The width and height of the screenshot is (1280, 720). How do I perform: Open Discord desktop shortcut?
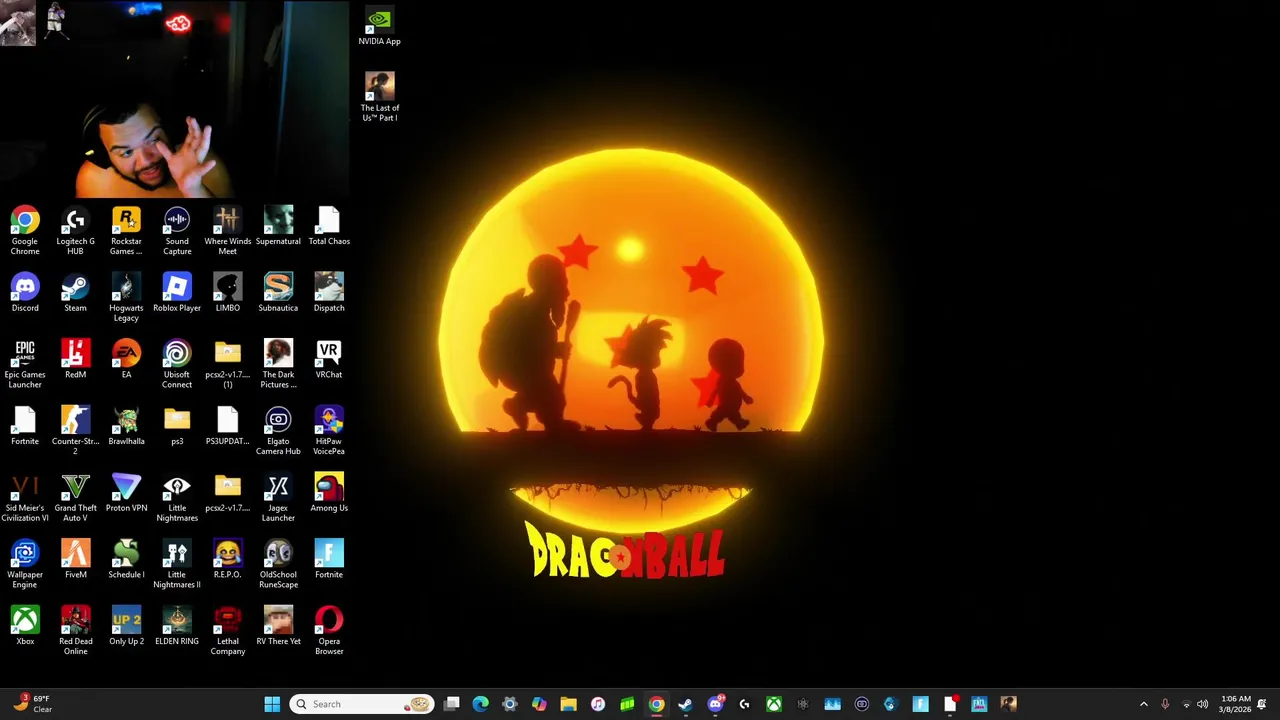(x=25, y=292)
